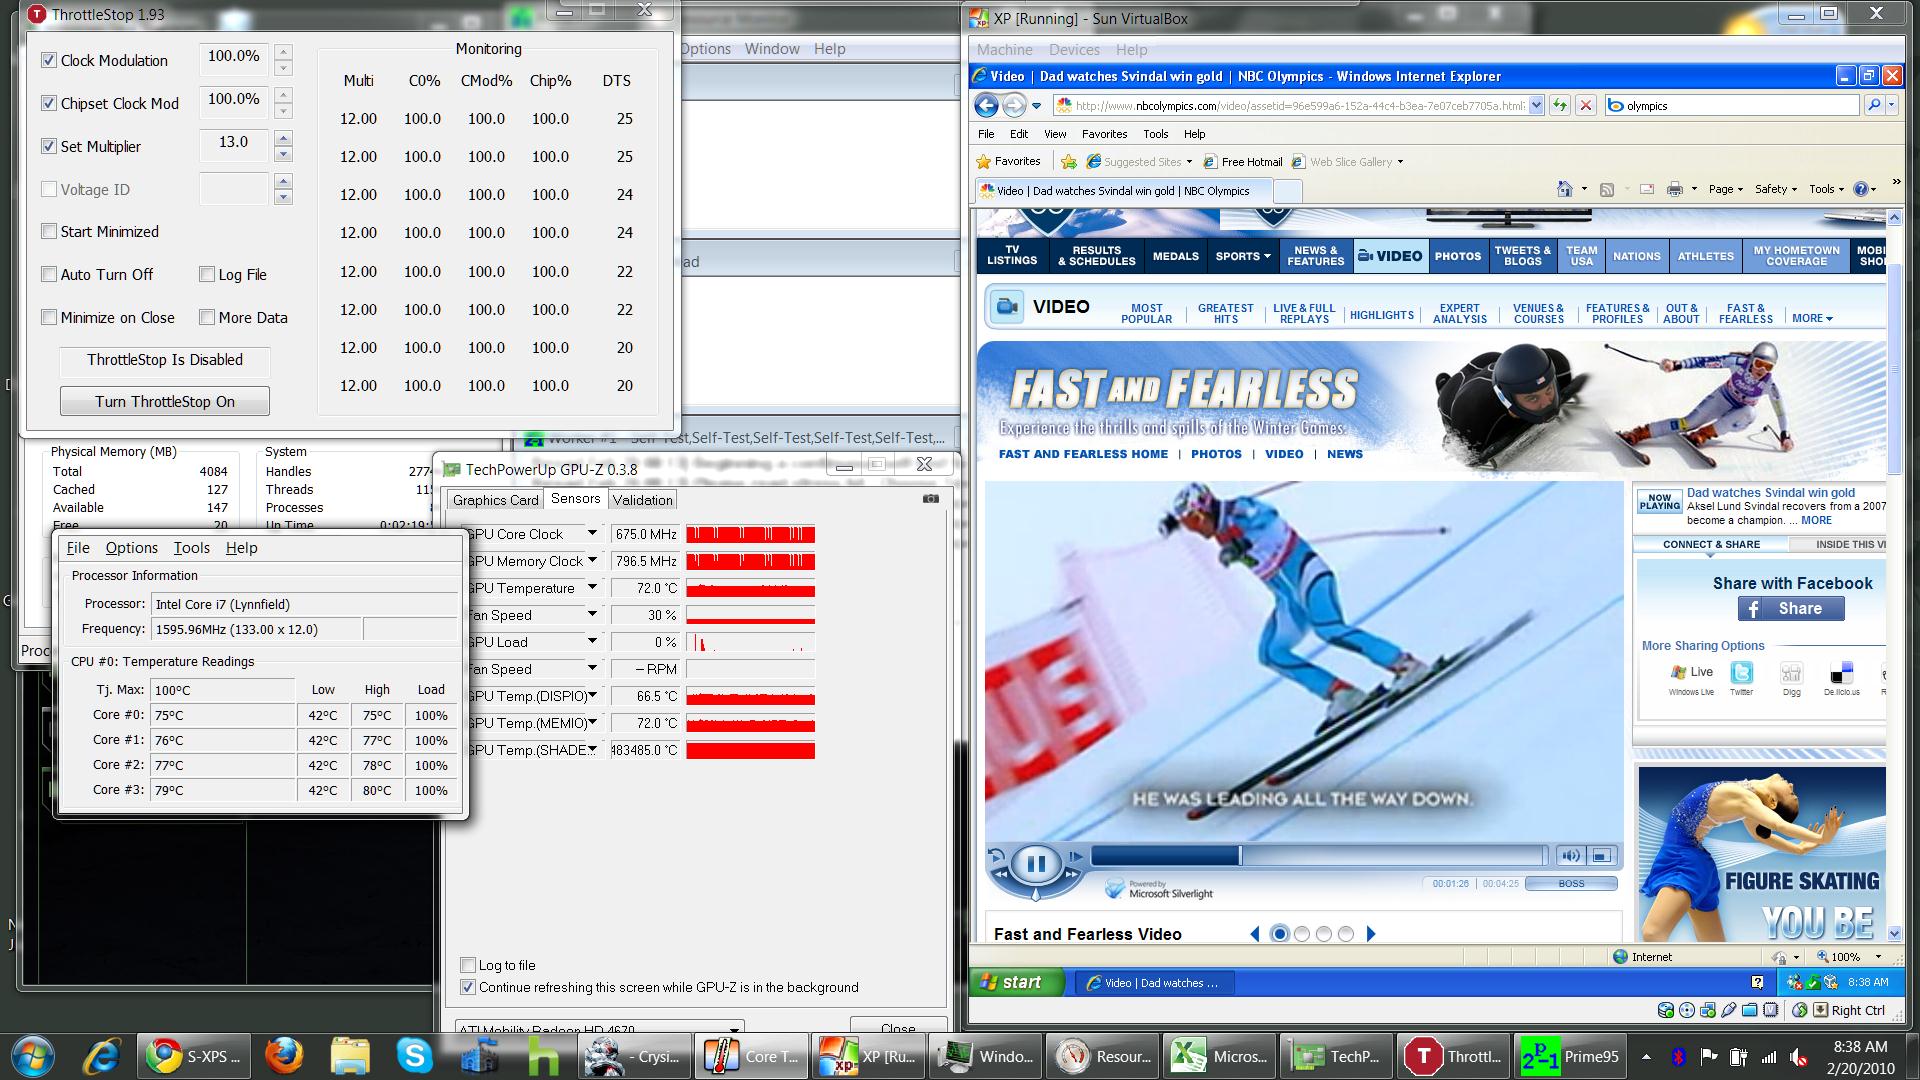Enable More Data checkbox
The width and height of the screenshot is (1920, 1080).
[x=207, y=317]
